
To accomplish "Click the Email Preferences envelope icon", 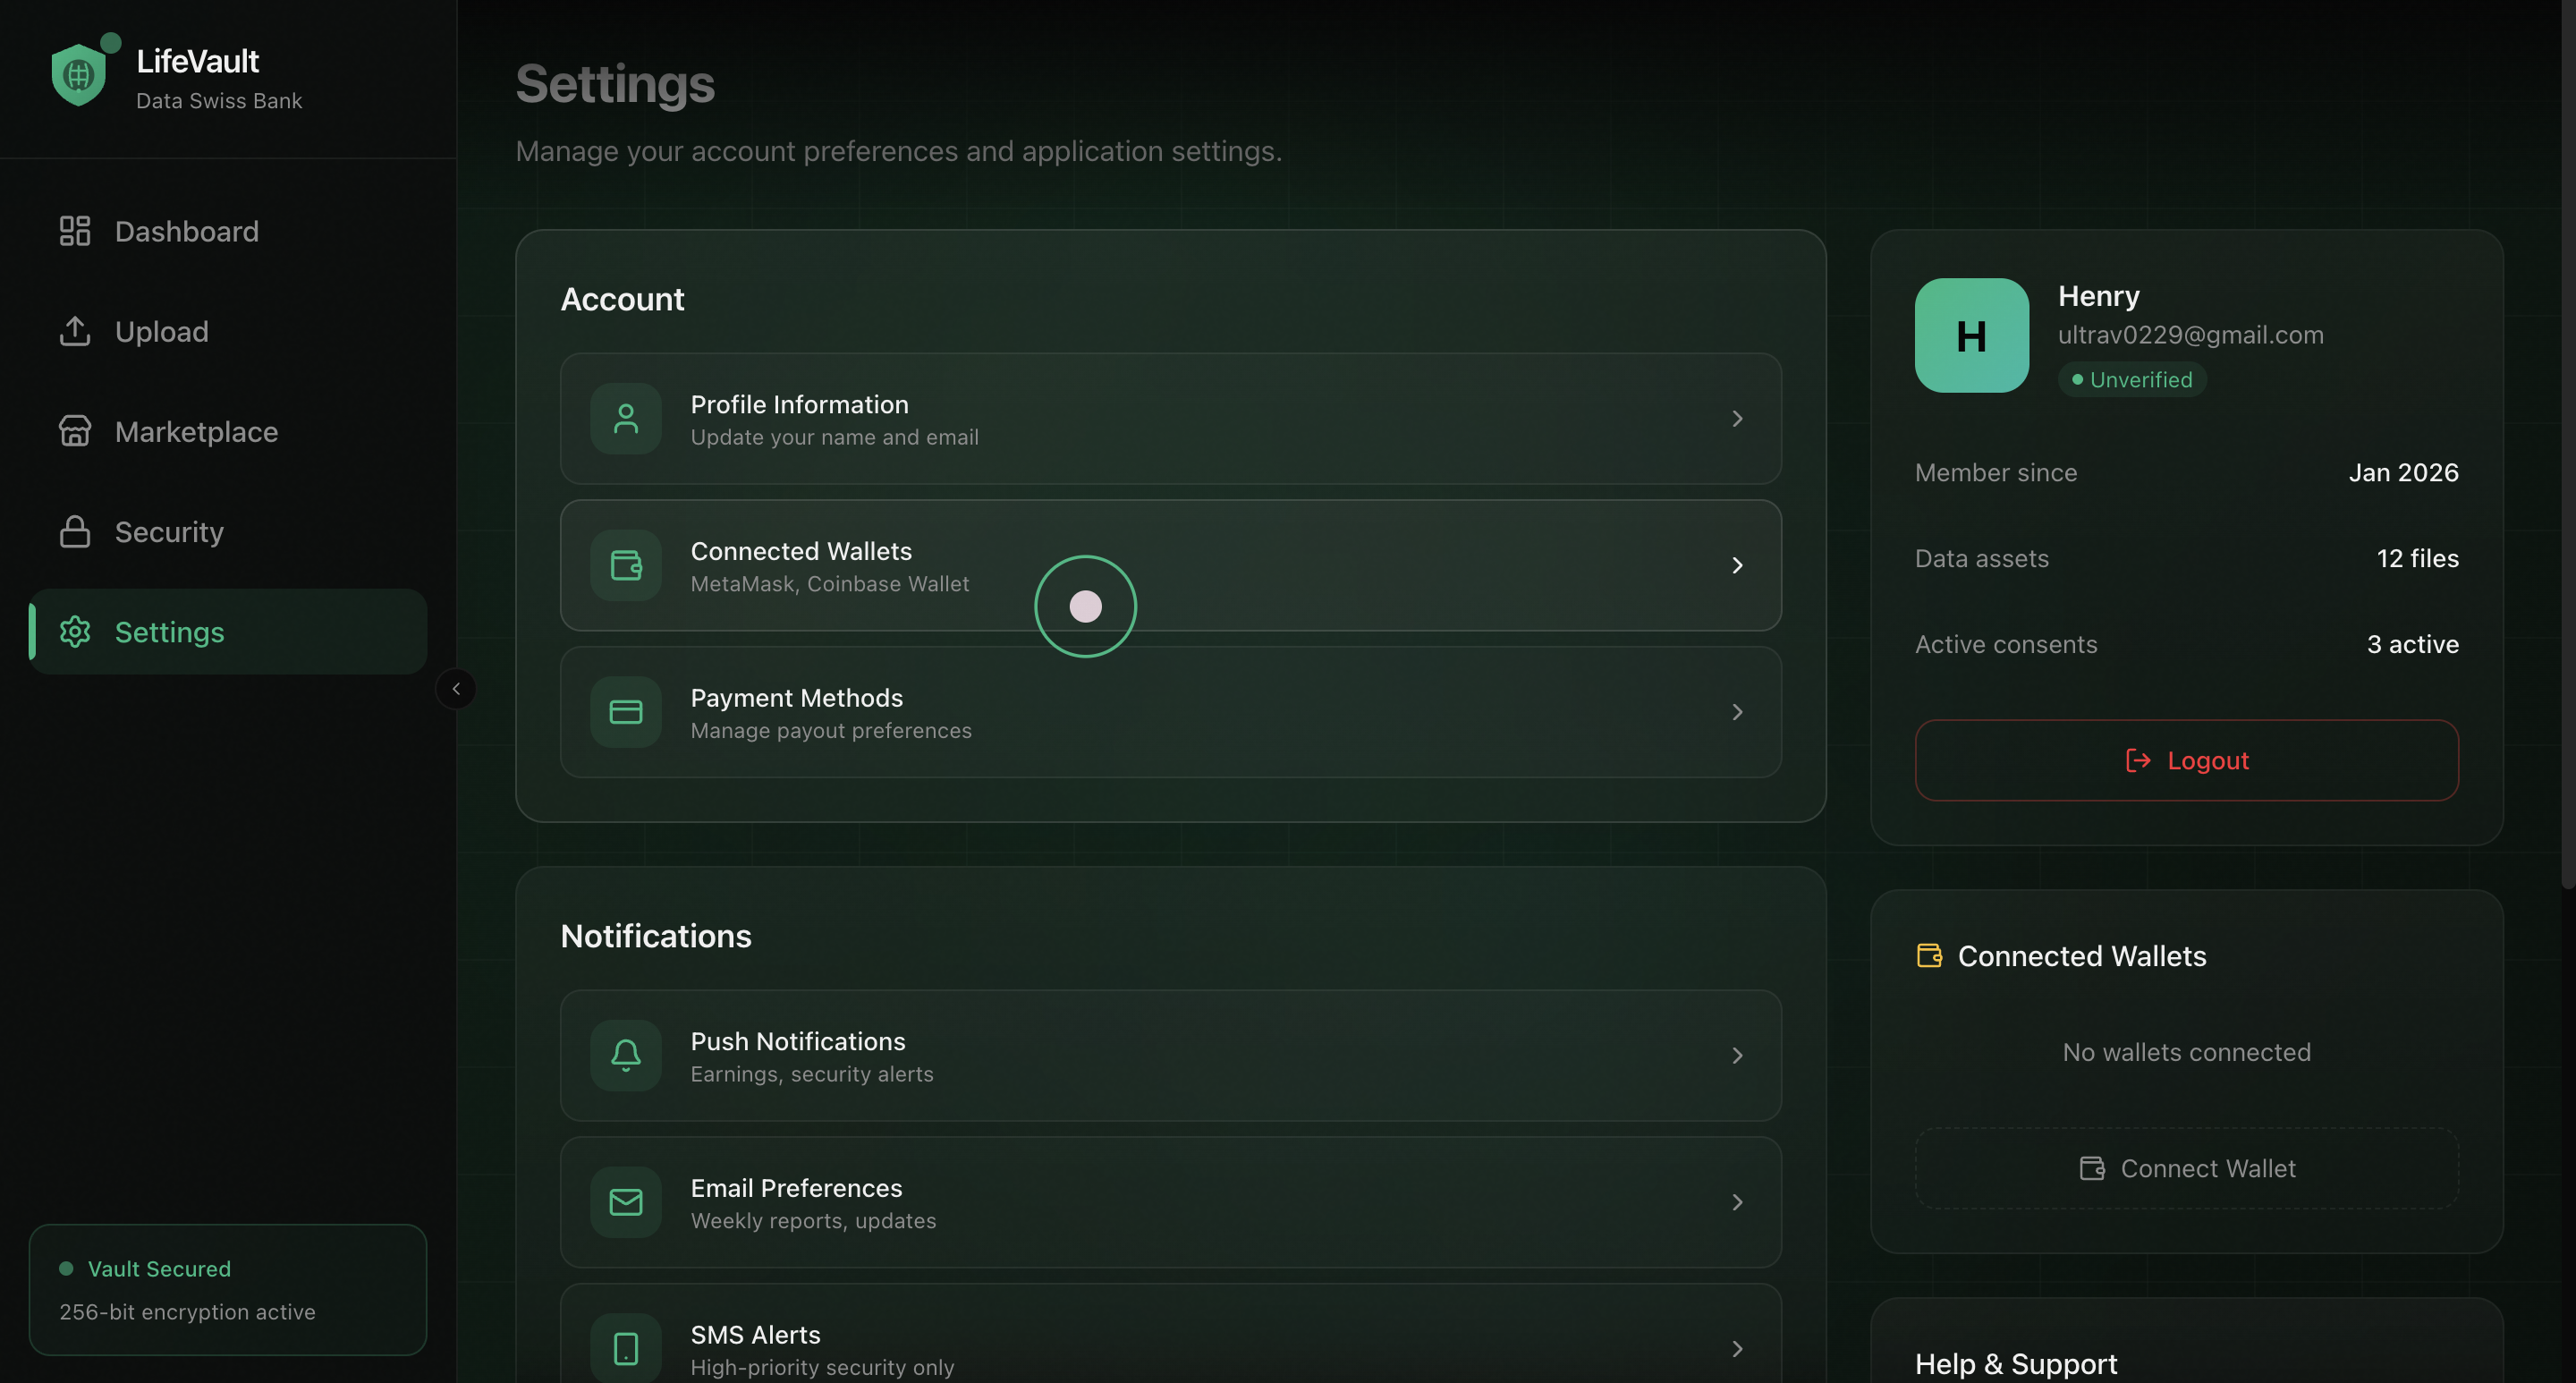I will click(626, 1202).
